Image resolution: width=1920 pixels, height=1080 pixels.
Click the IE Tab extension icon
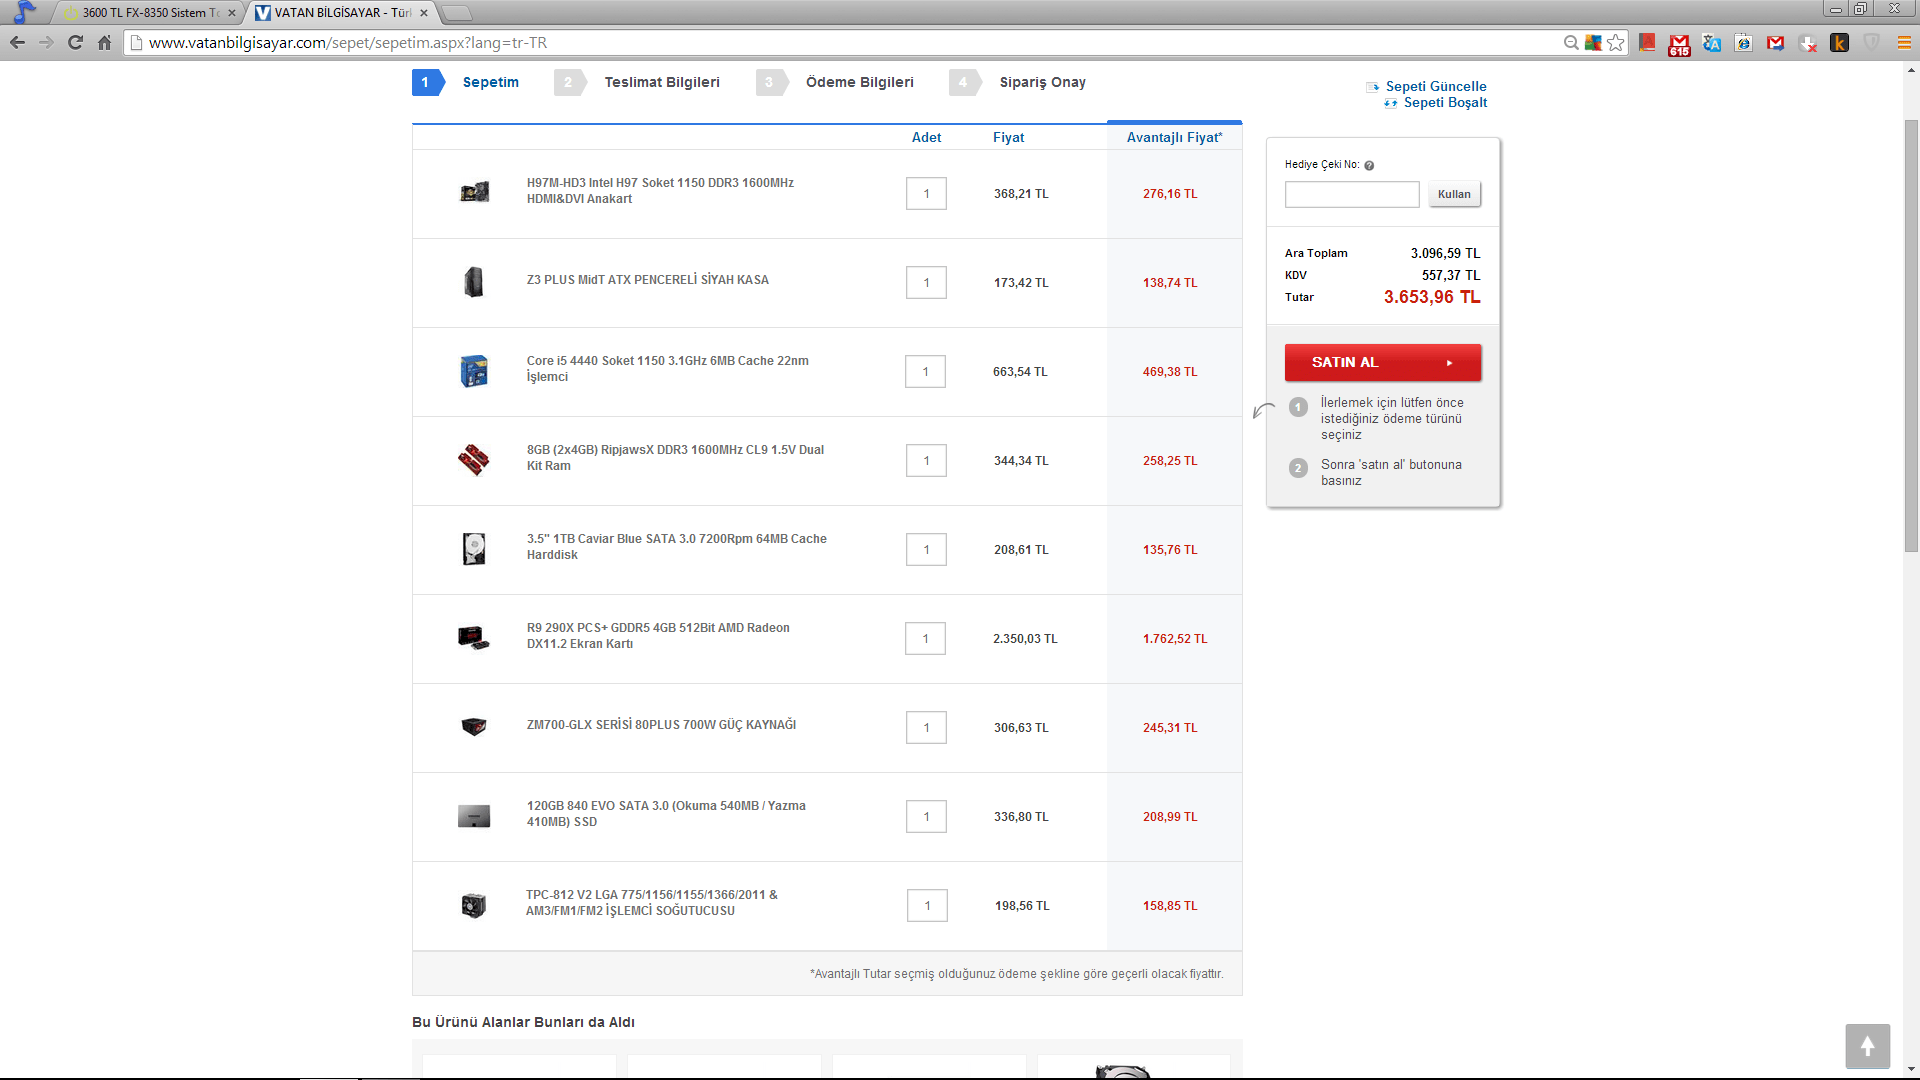(x=1744, y=43)
